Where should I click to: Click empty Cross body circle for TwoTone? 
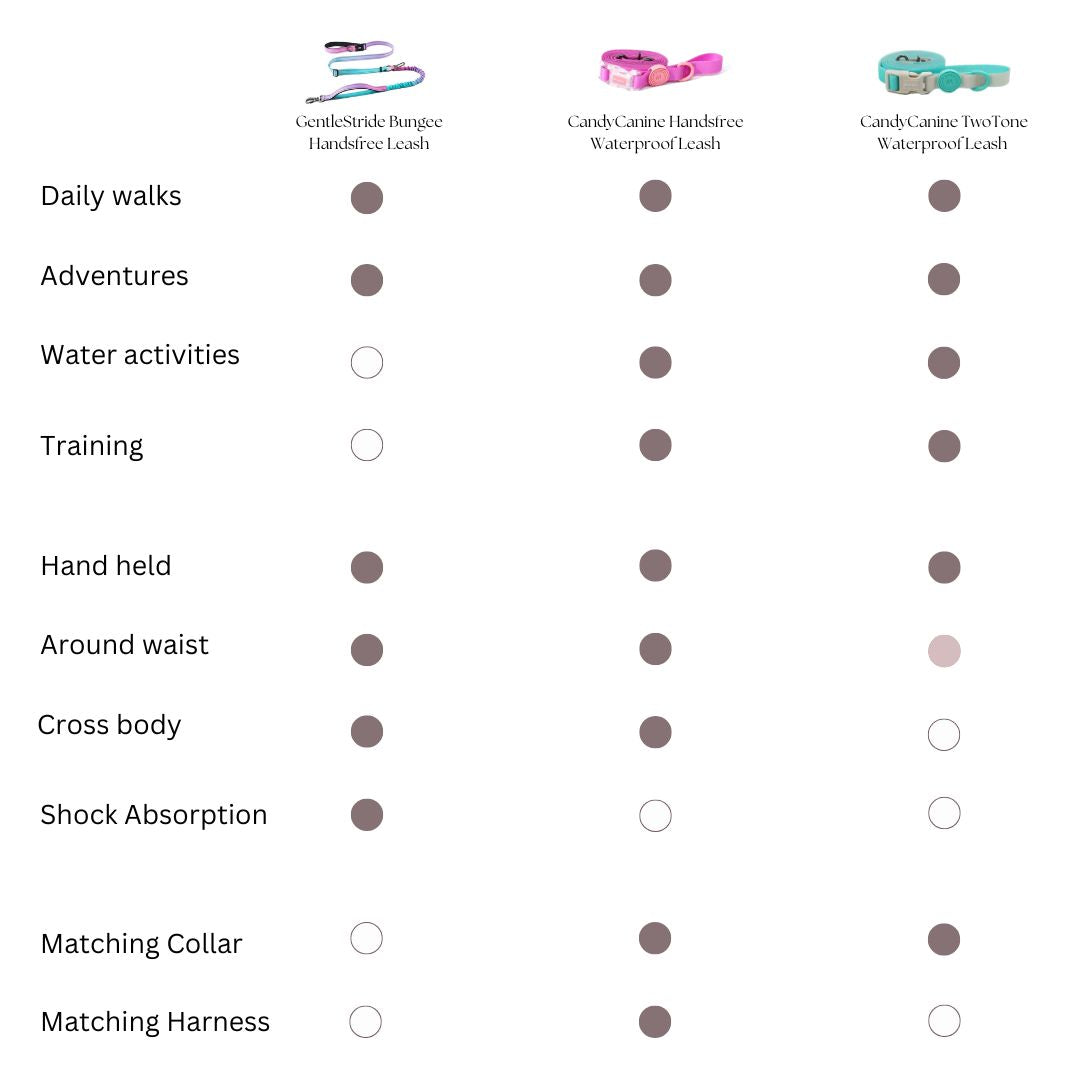[944, 735]
